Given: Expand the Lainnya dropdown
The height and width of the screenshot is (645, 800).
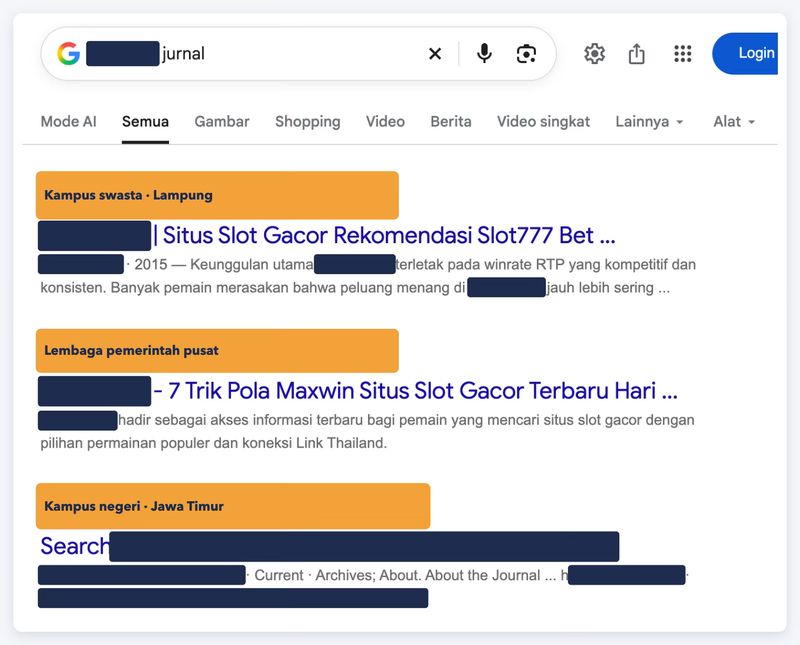Looking at the screenshot, I should coord(649,121).
